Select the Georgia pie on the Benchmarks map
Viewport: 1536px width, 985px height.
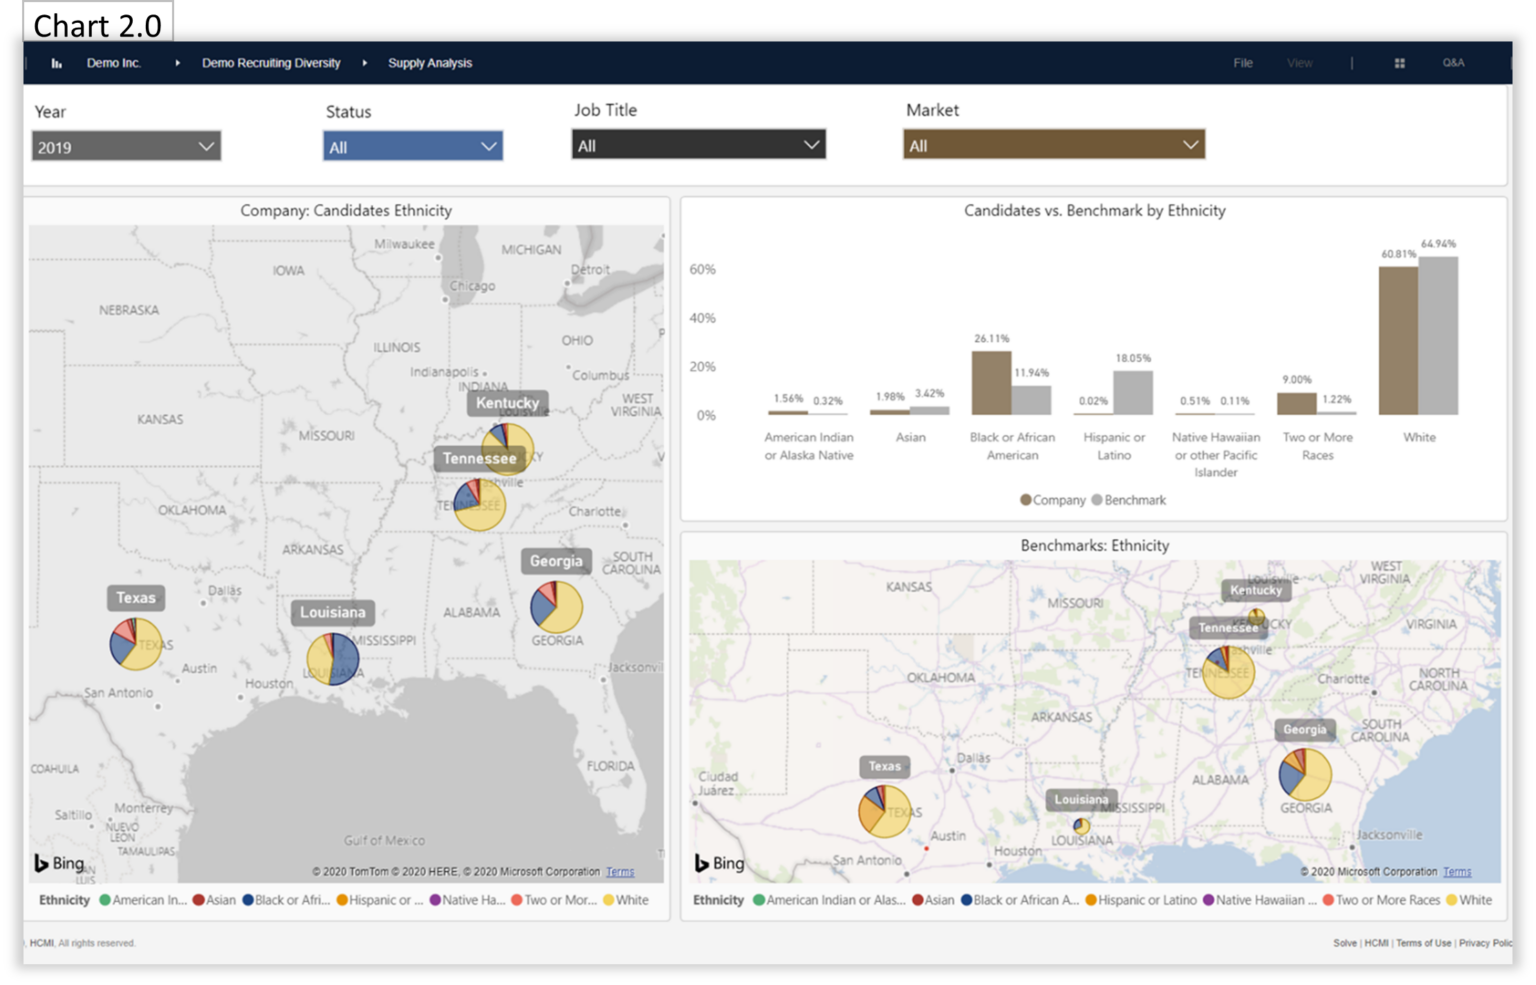[1304, 775]
